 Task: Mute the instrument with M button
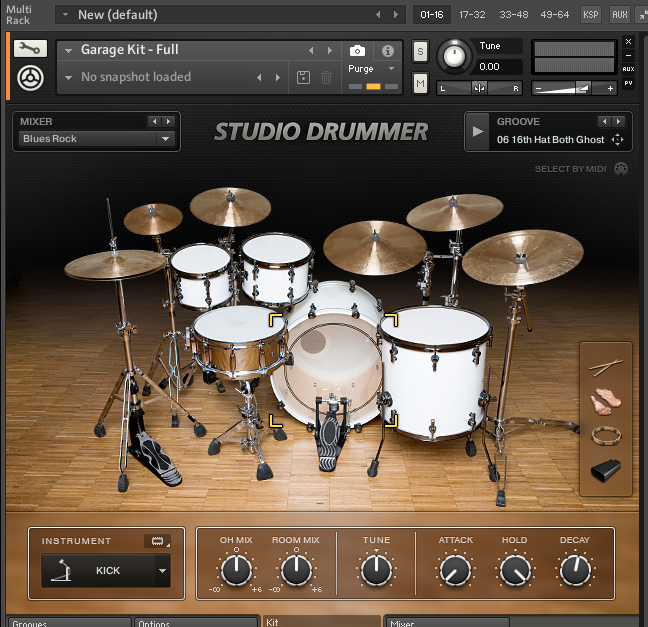(420, 83)
